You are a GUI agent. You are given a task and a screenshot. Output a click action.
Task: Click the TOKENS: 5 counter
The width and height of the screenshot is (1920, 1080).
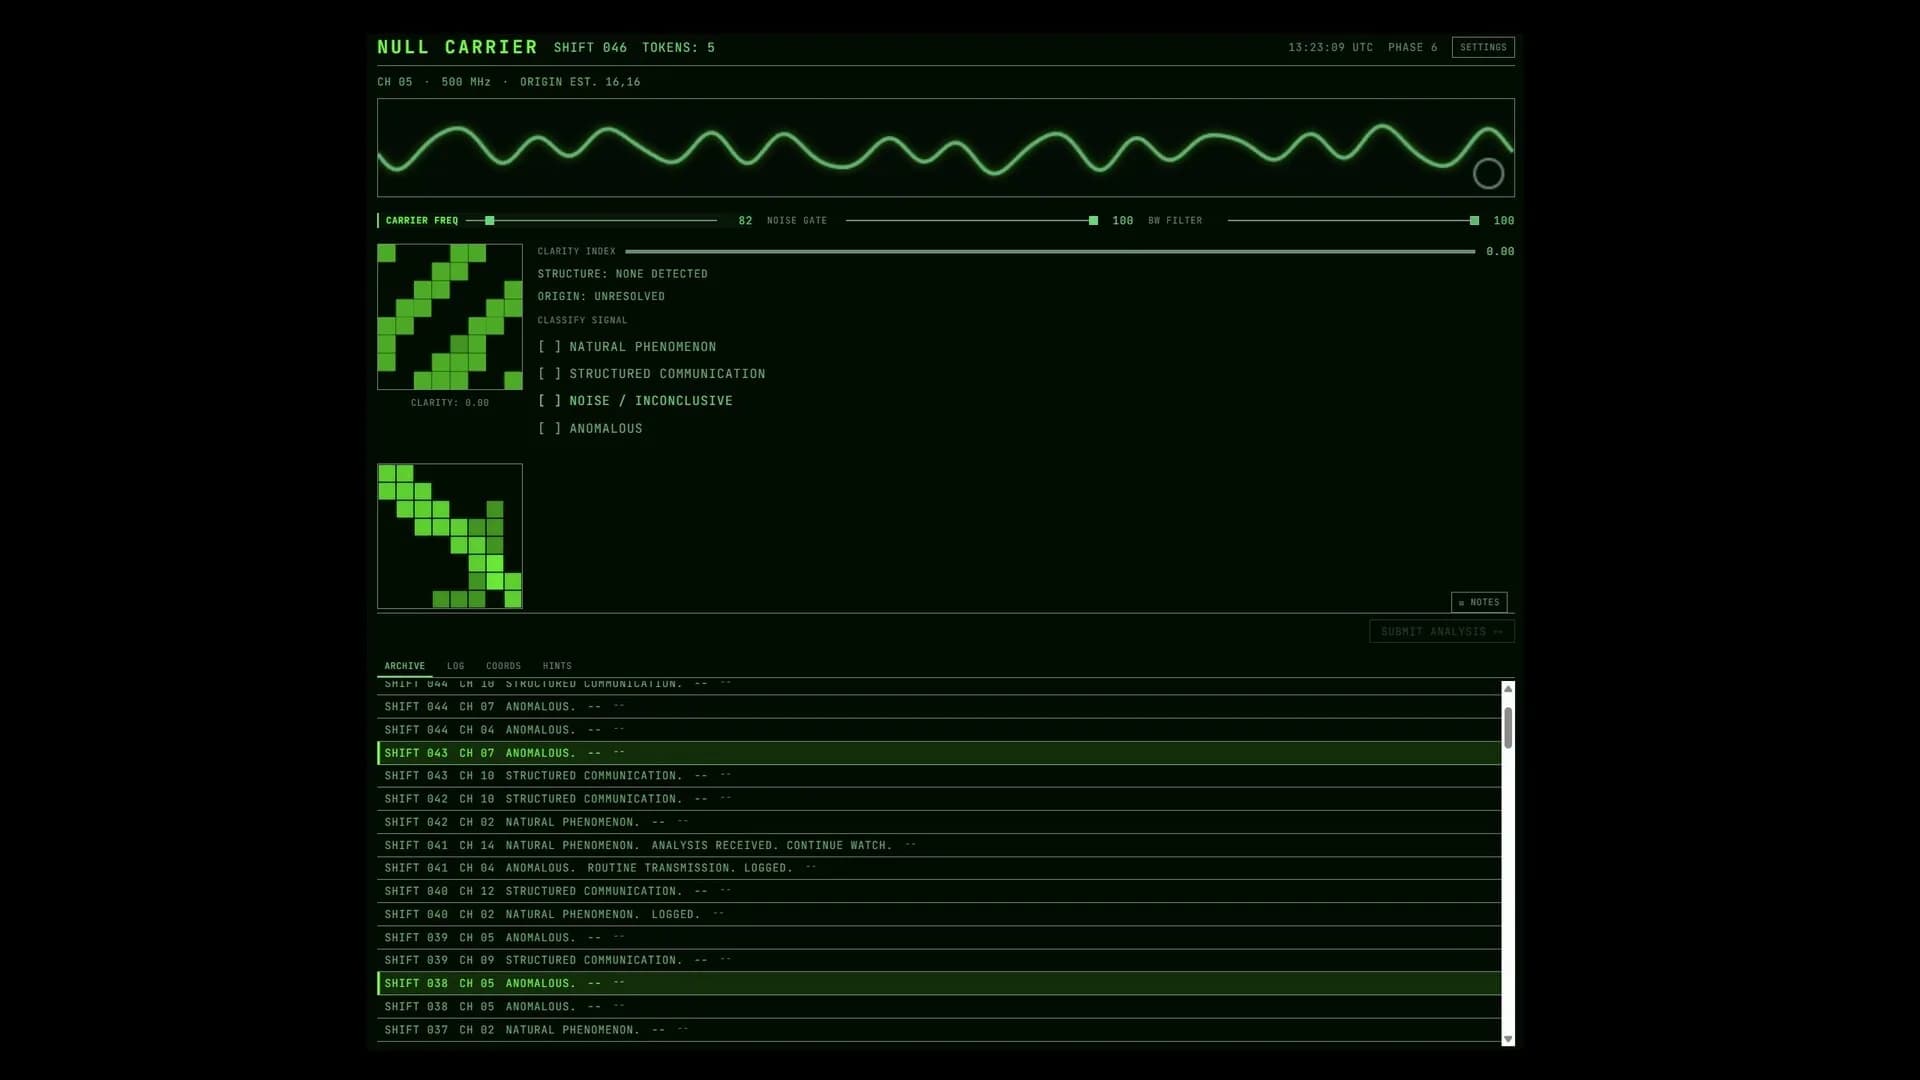coord(678,47)
